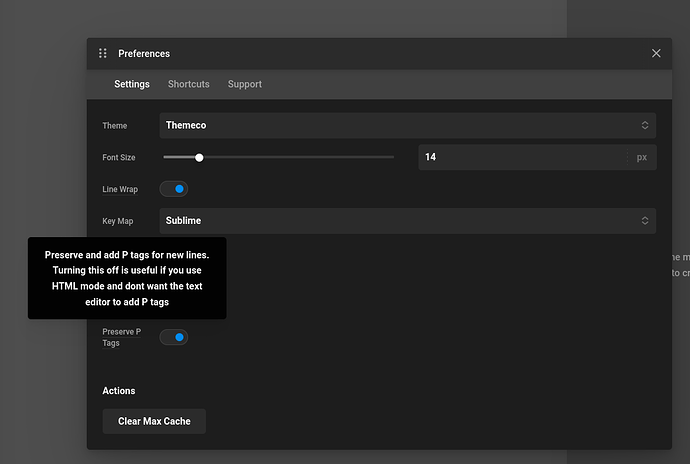Click the Preserve P Tags label

pyautogui.click(x=121, y=337)
